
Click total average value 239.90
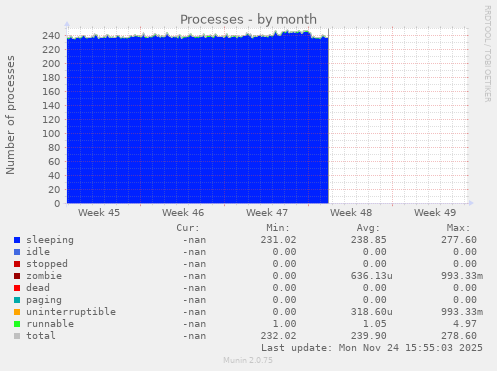tap(369, 336)
